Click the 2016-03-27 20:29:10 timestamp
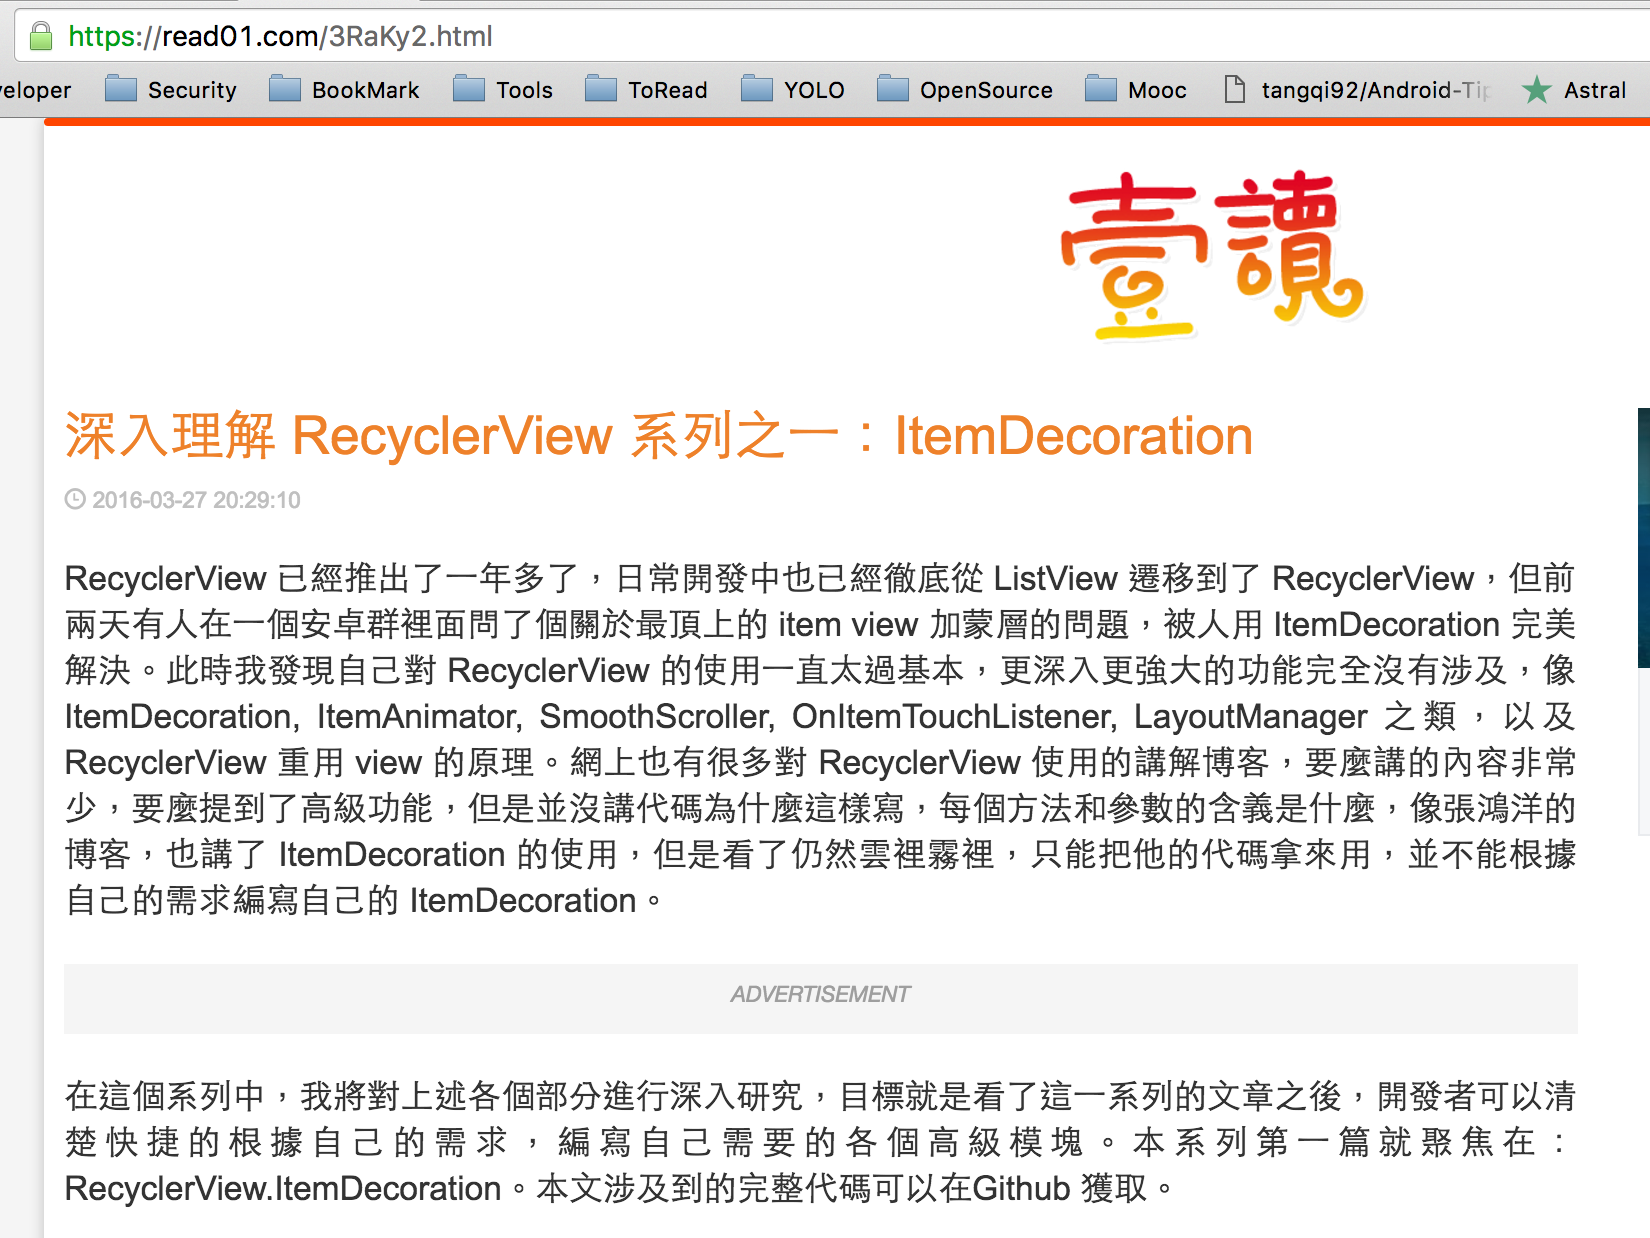The image size is (1650, 1238). click(x=196, y=500)
